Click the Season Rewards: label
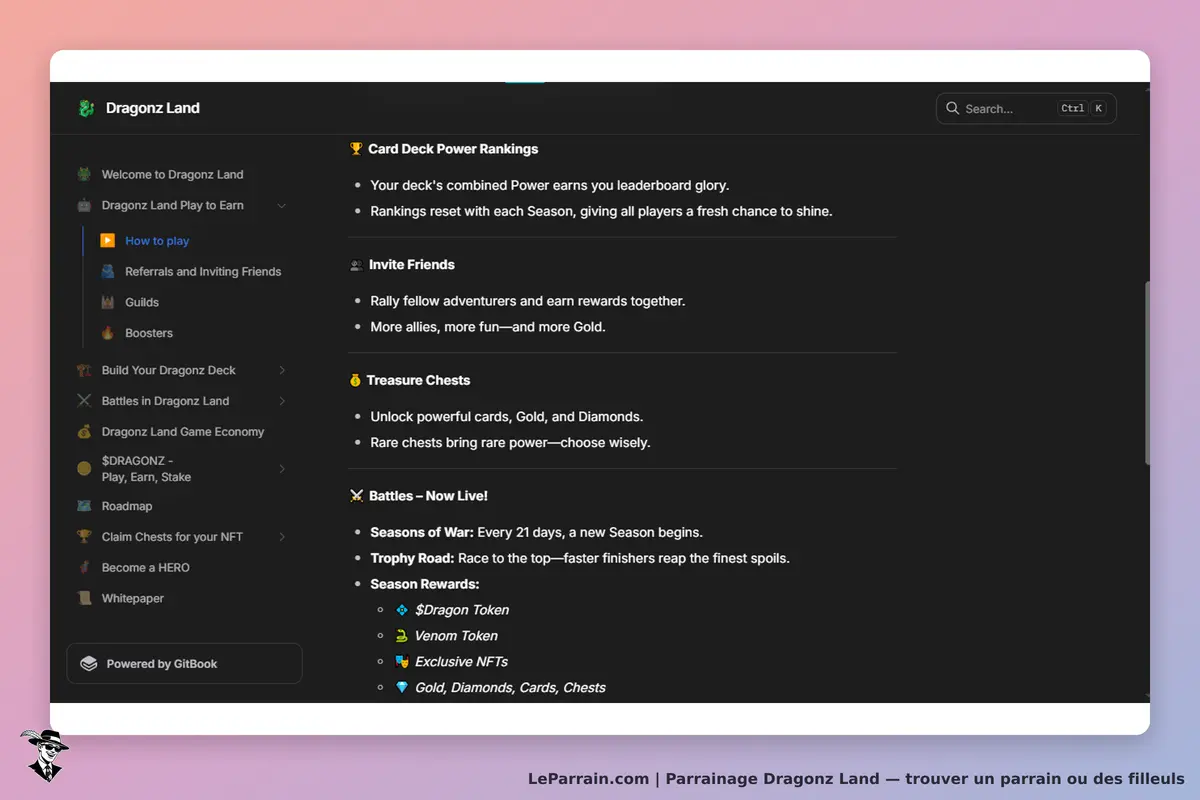This screenshot has width=1200, height=800. coord(425,584)
